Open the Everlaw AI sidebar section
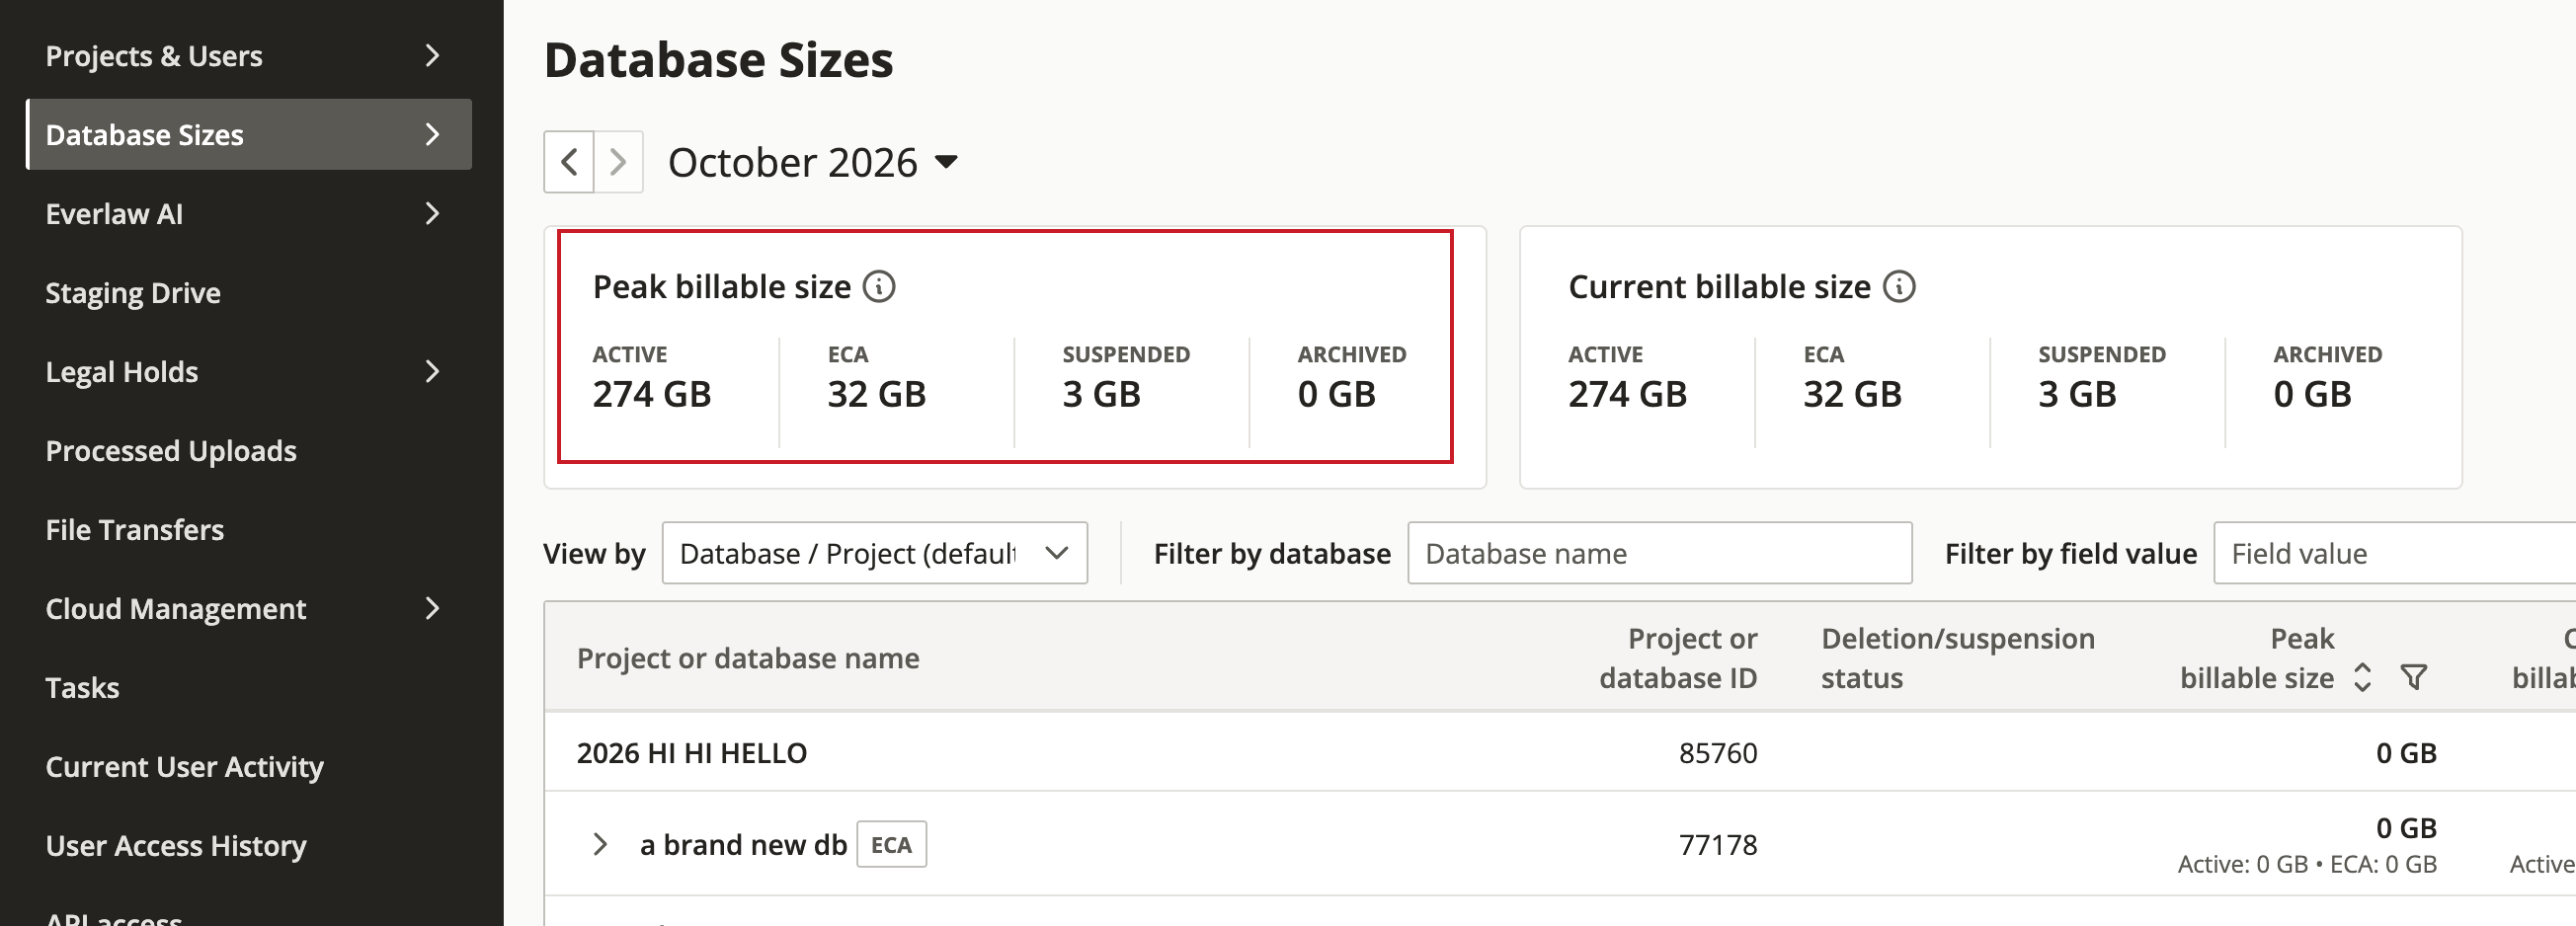Viewport: 2576px width, 926px height. click(x=248, y=214)
